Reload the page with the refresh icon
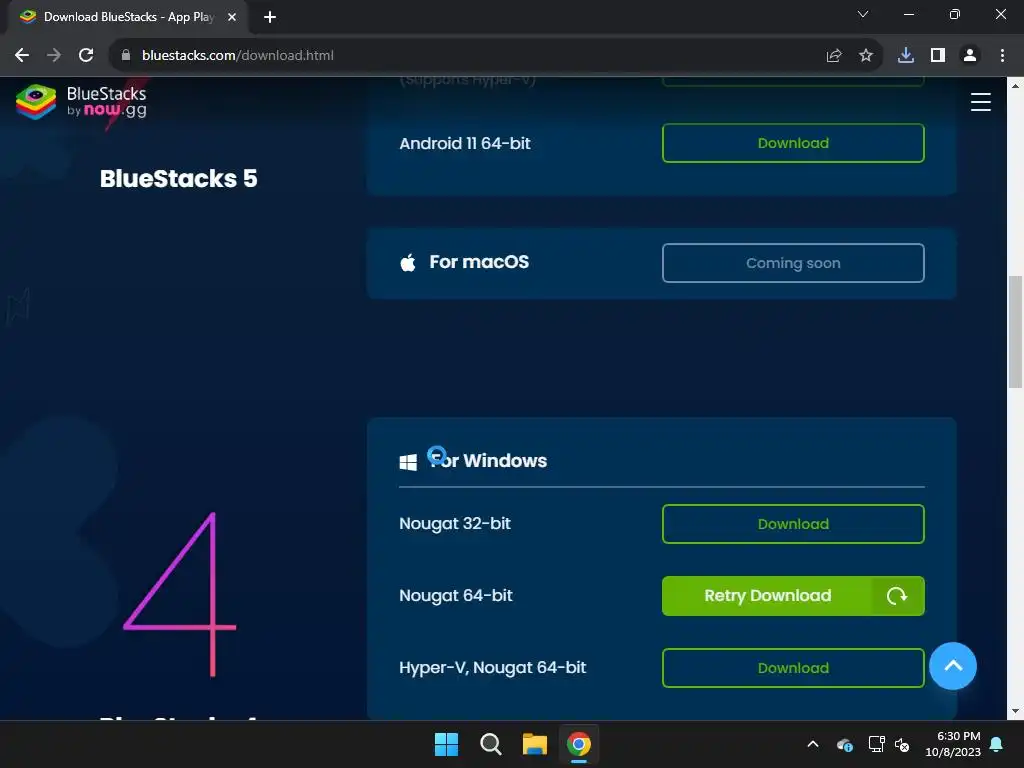 click(x=86, y=56)
